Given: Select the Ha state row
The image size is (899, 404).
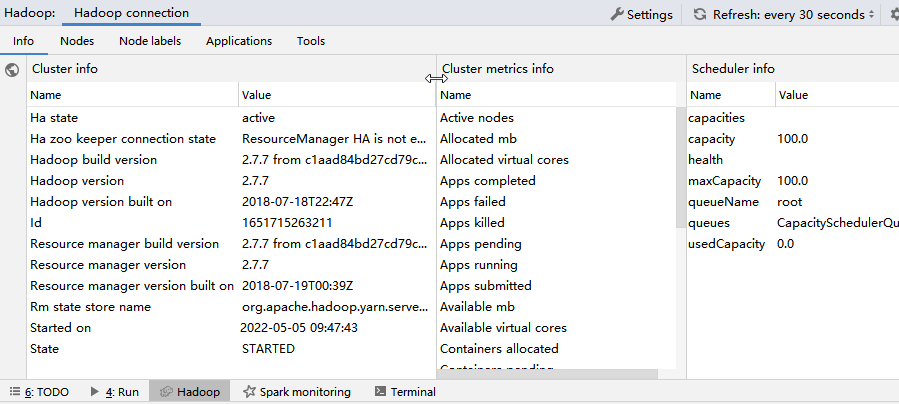Looking at the screenshot, I should coord(231,118).
